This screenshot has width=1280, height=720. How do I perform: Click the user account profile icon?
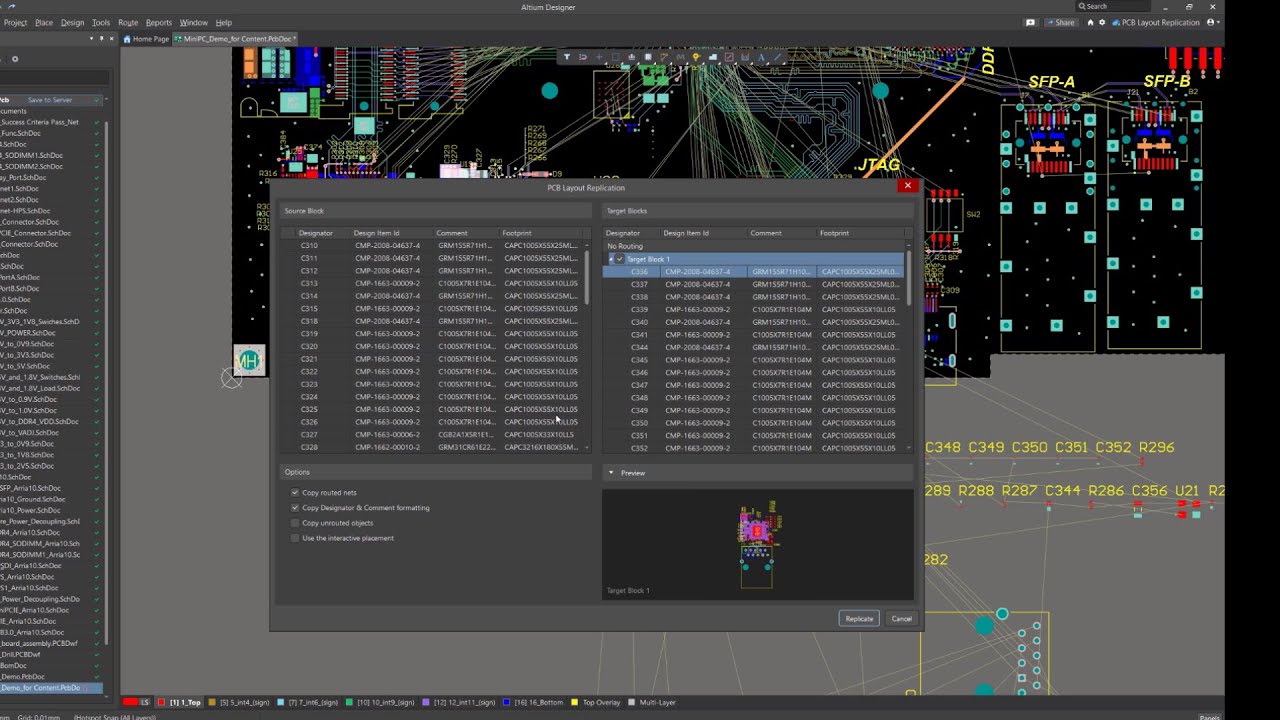coord(1211,22)
